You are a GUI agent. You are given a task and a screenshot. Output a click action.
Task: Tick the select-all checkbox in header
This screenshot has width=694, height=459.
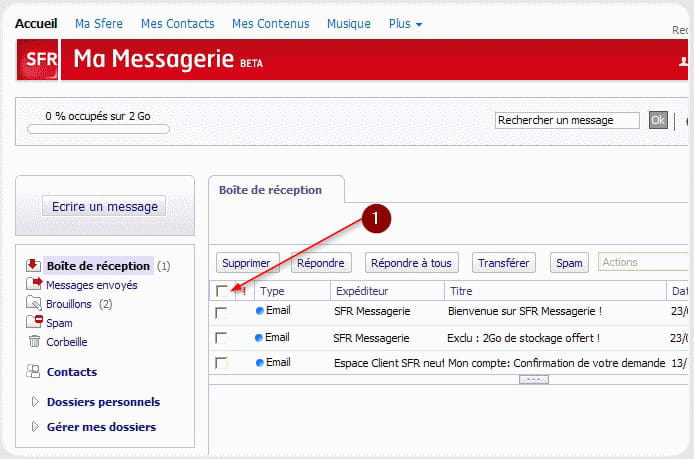click(222, 291)
